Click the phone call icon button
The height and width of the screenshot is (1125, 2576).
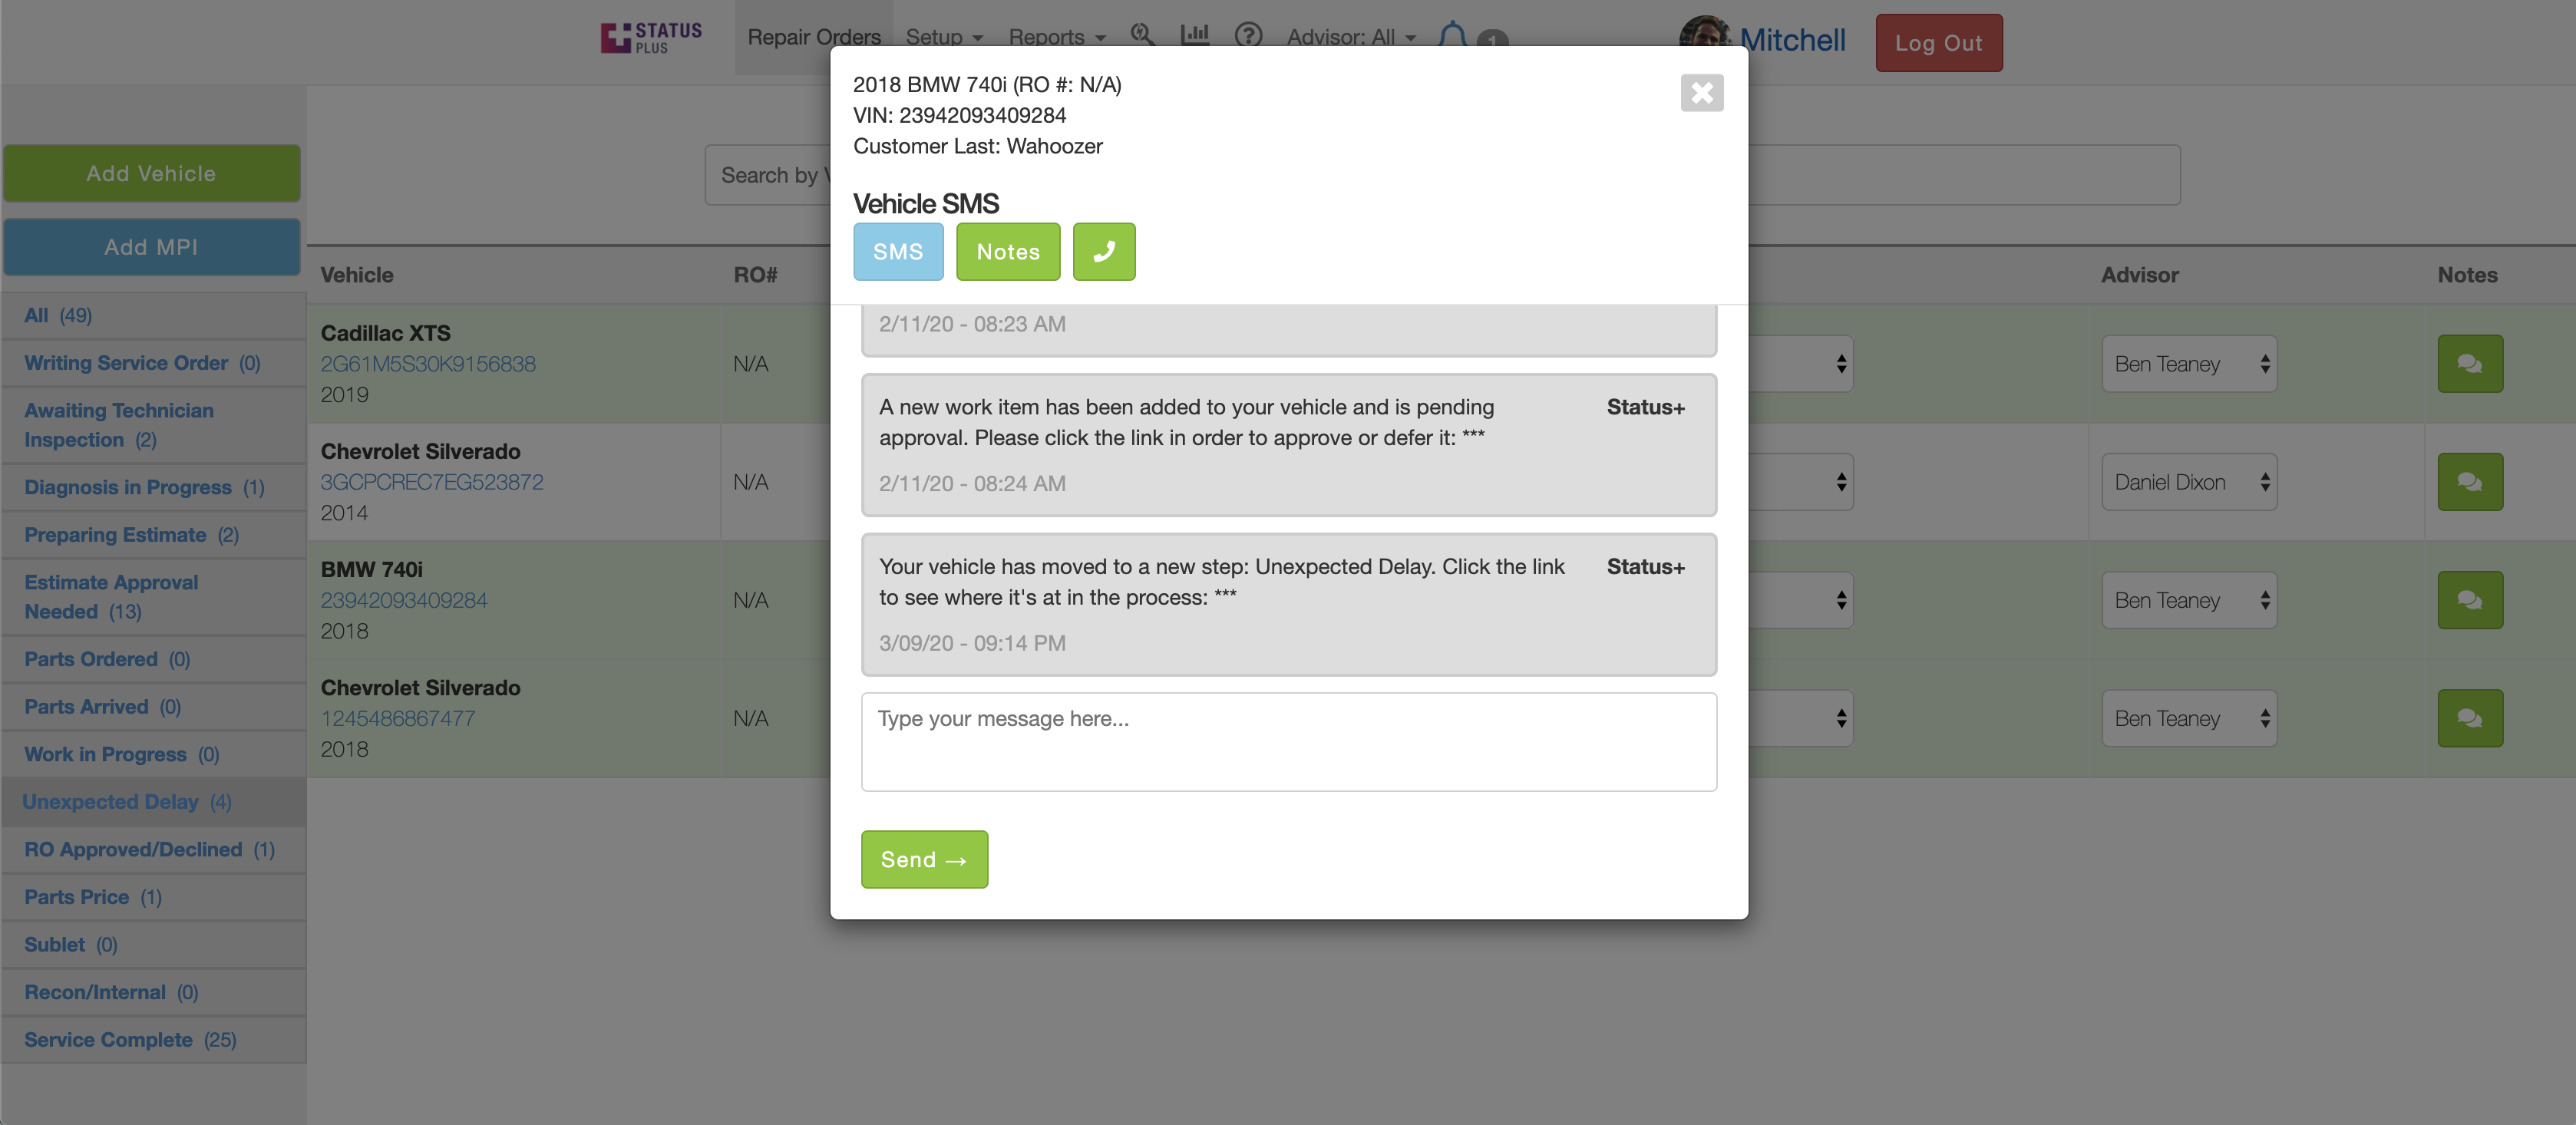[x=1103, y=252]
